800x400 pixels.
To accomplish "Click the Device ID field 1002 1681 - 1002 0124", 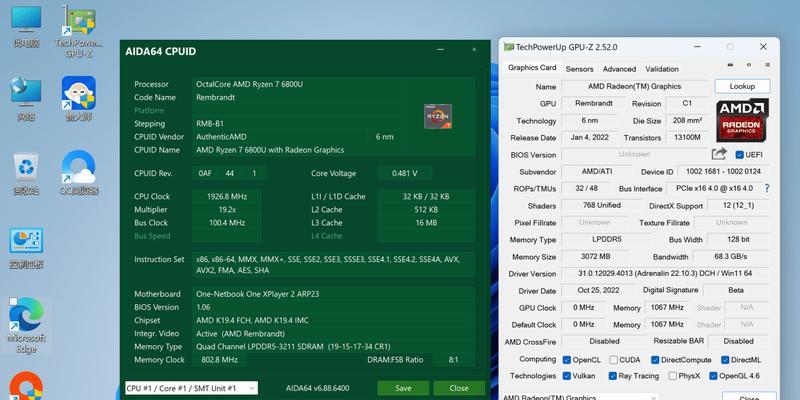I will (x=722, y=172).
